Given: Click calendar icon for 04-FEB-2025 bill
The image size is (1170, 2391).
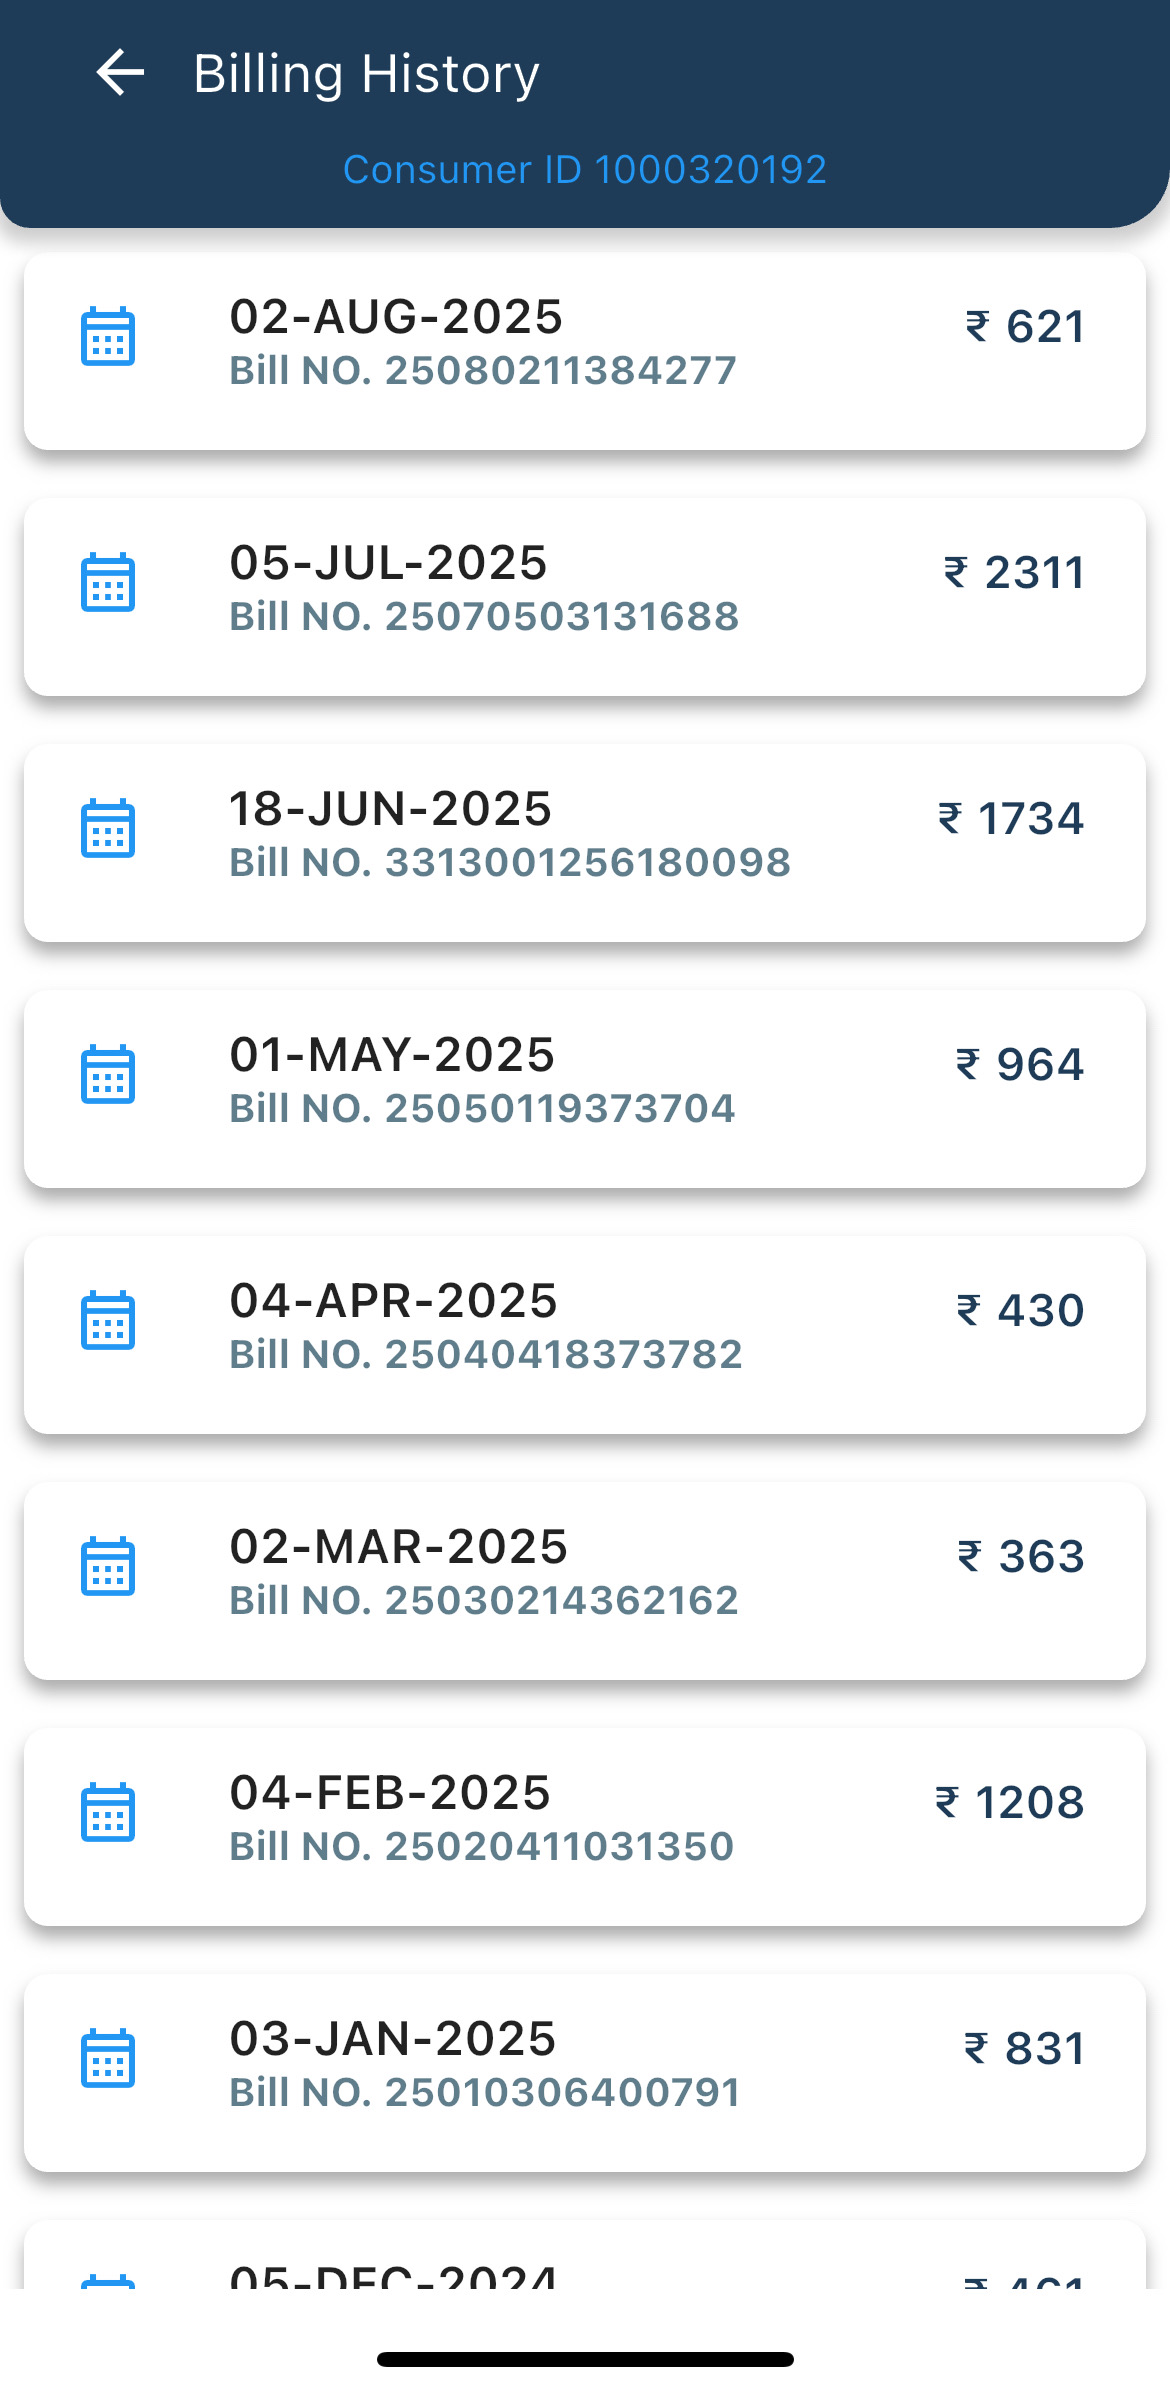Looking at the screenshot, I should 108,1813.
